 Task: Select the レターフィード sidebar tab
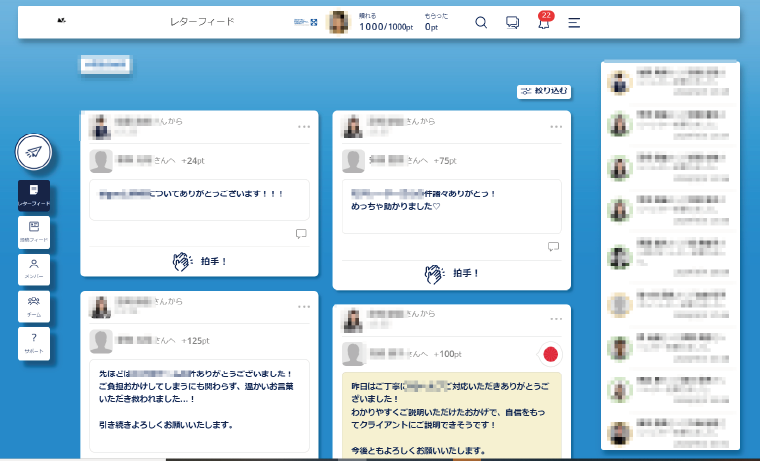34,195
